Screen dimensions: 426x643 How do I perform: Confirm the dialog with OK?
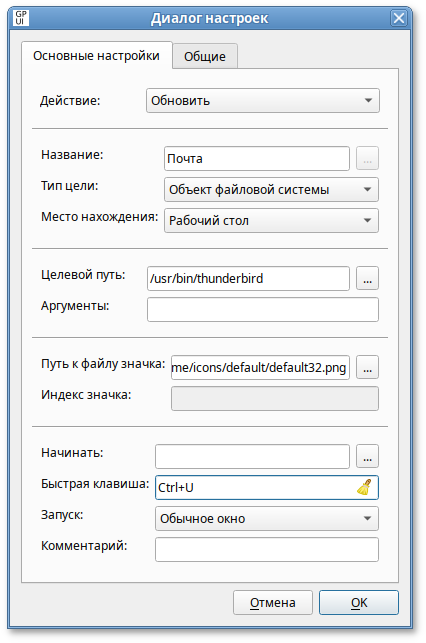click(x=359, y=603)
